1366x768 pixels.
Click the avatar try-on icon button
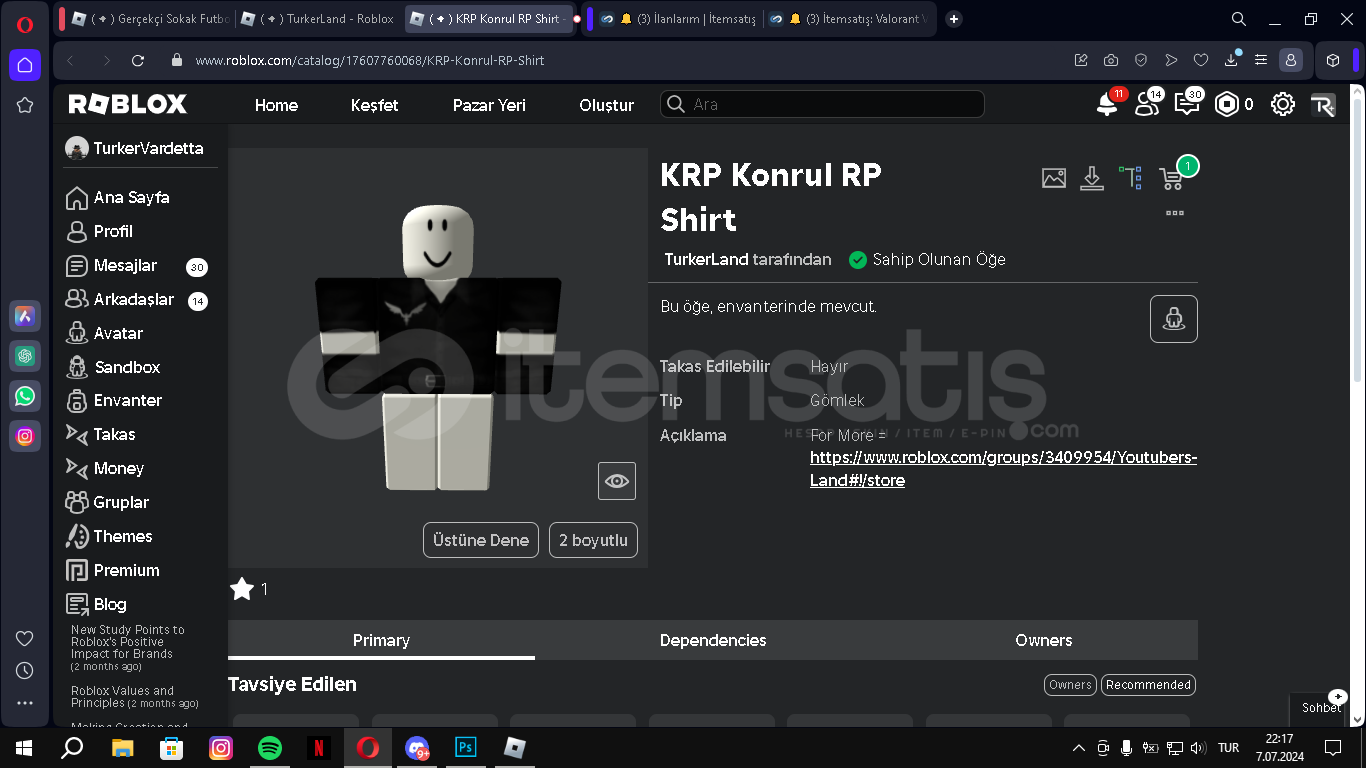coord(1174,319)
